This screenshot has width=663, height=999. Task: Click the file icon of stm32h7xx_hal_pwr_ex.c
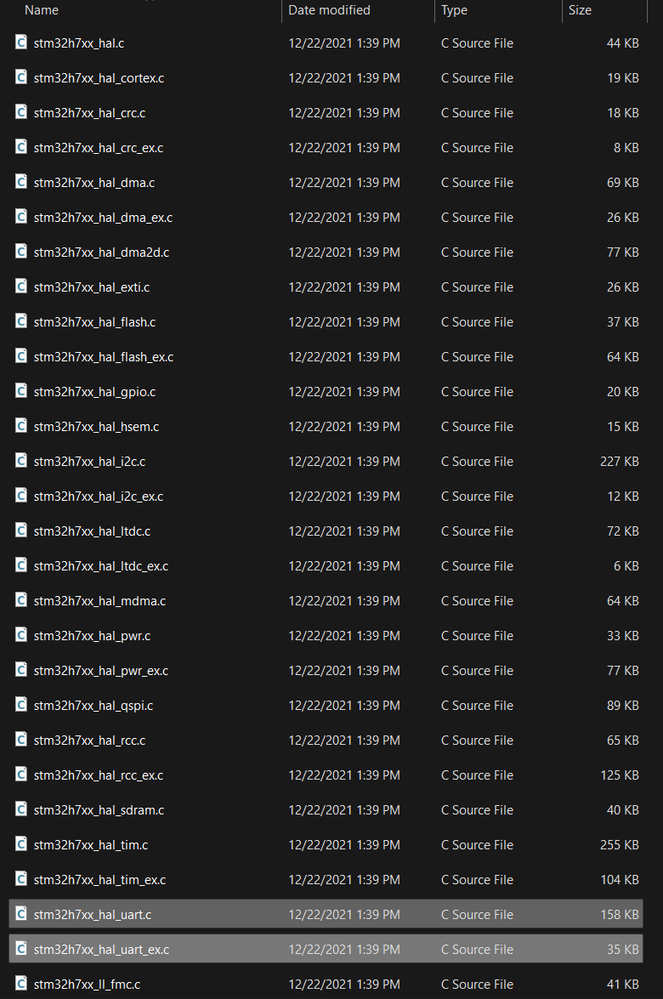[21, 670]
